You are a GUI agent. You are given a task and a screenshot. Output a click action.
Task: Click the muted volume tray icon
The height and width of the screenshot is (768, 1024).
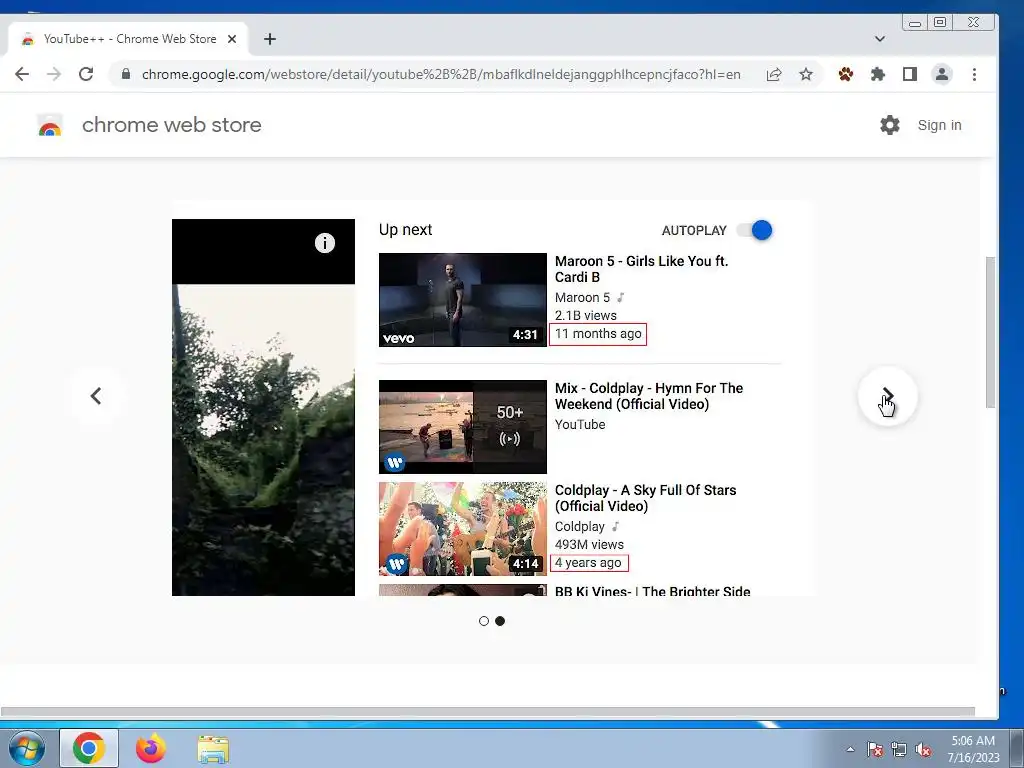coord(923,749)
